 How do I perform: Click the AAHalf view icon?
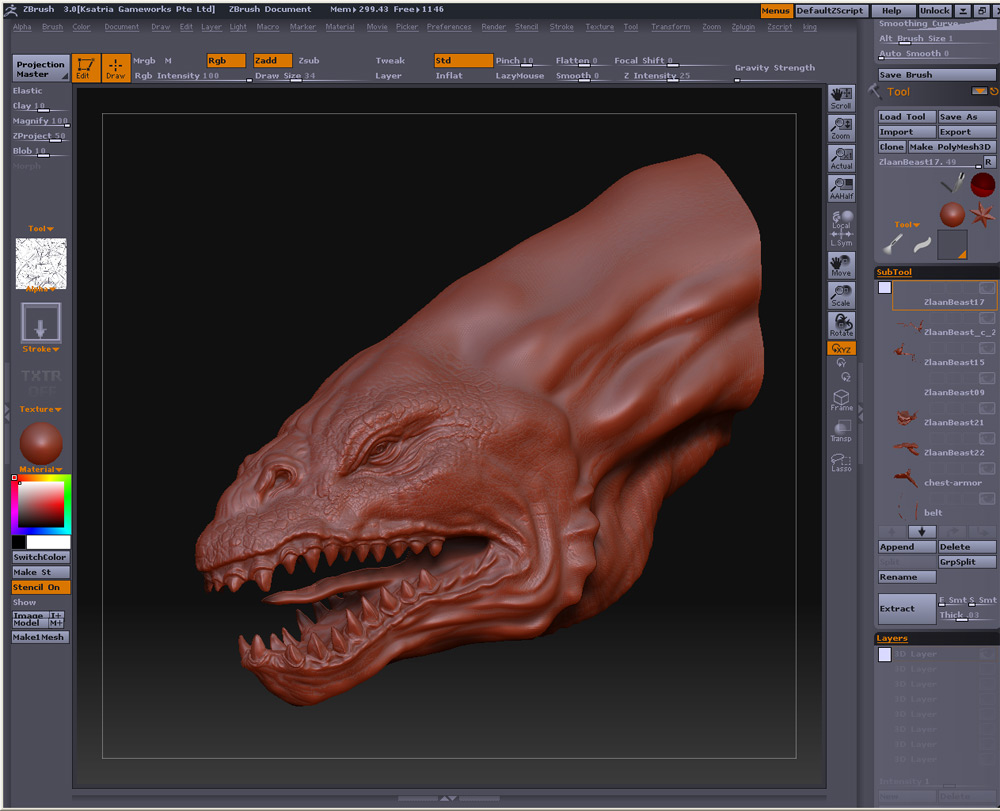point(841,188)
